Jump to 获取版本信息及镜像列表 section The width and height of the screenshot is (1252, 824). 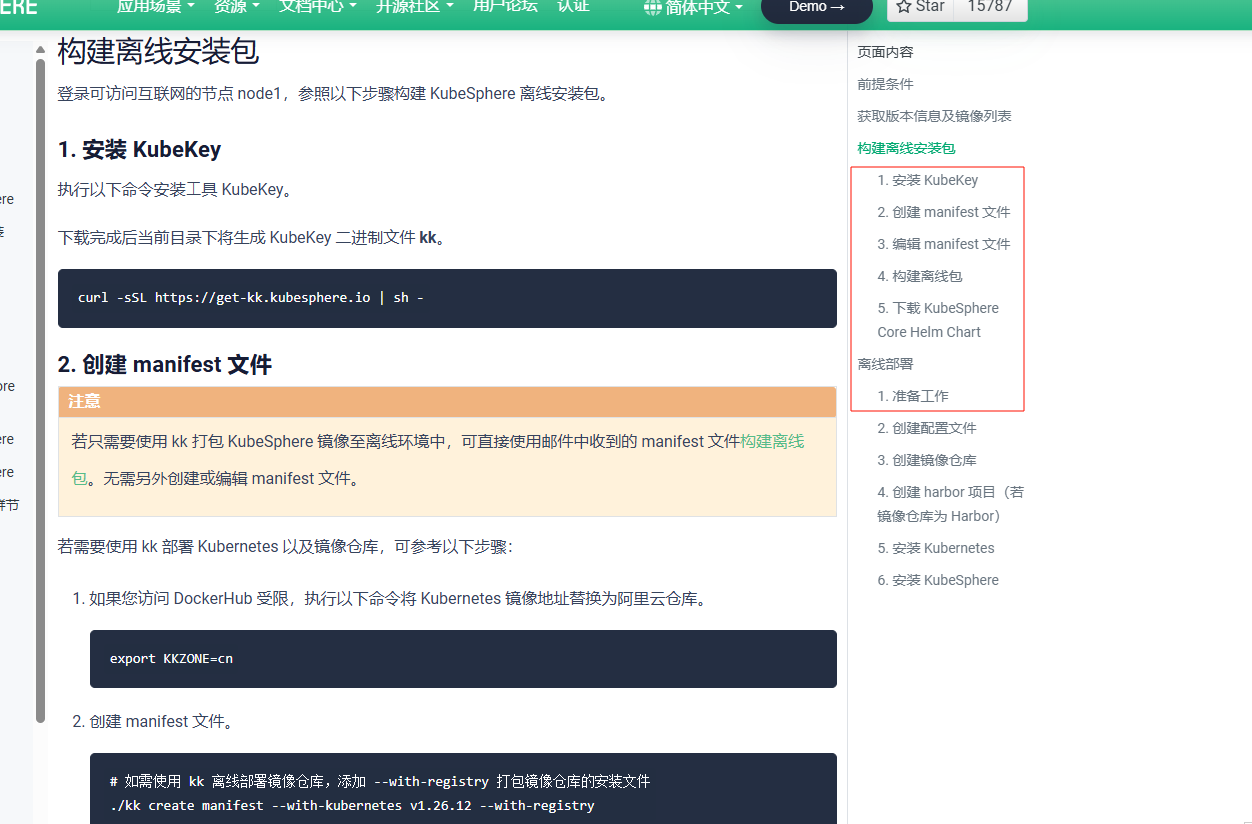point(934,116)
